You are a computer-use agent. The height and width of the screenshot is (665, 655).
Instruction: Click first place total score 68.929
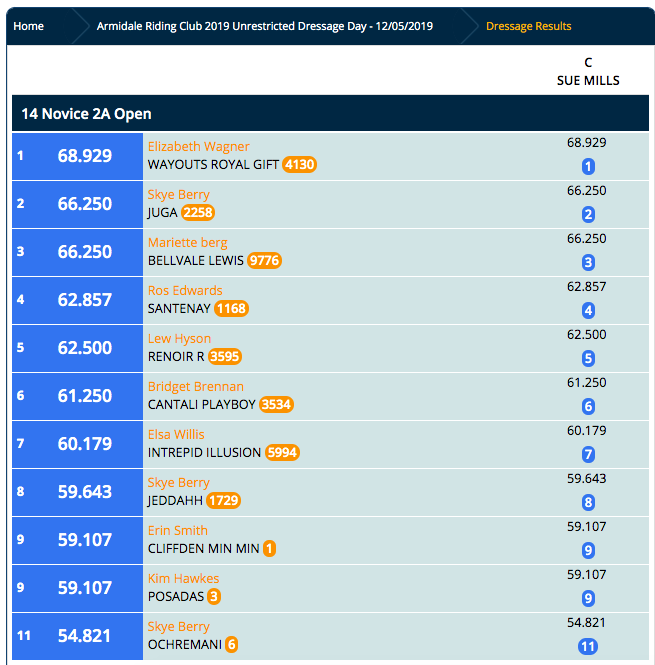coord(85,156)
